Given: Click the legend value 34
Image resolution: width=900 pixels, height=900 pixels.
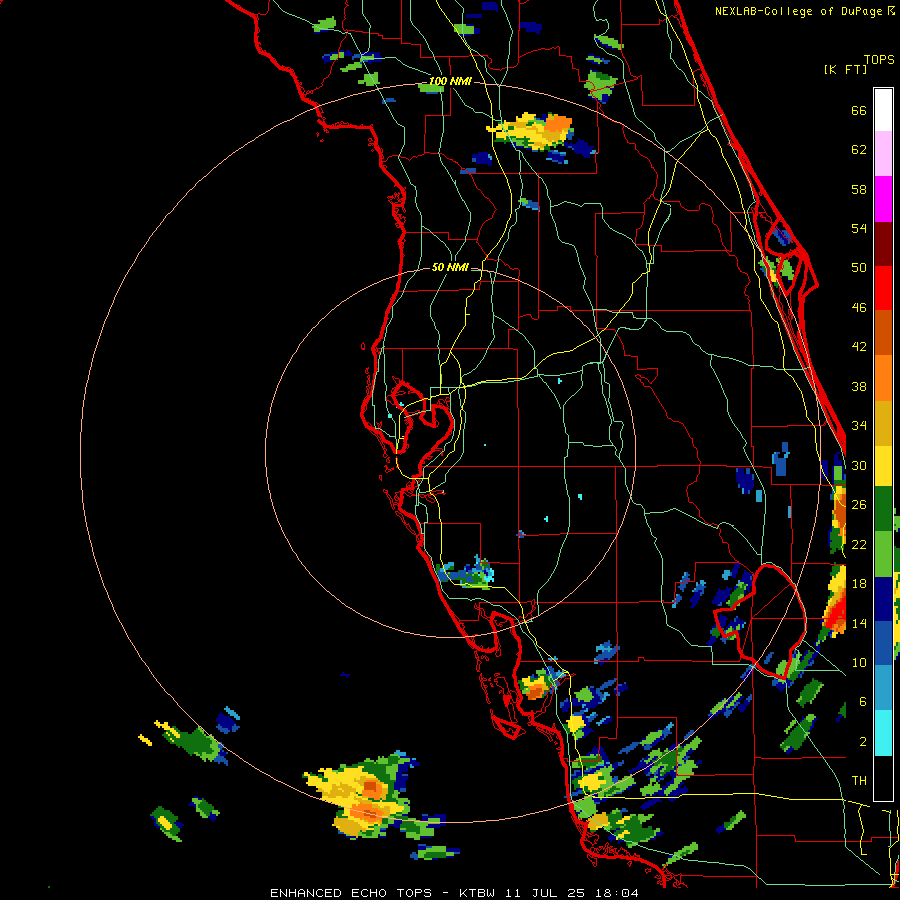Looking at the screenshot, I should click(x=859, y=425).
